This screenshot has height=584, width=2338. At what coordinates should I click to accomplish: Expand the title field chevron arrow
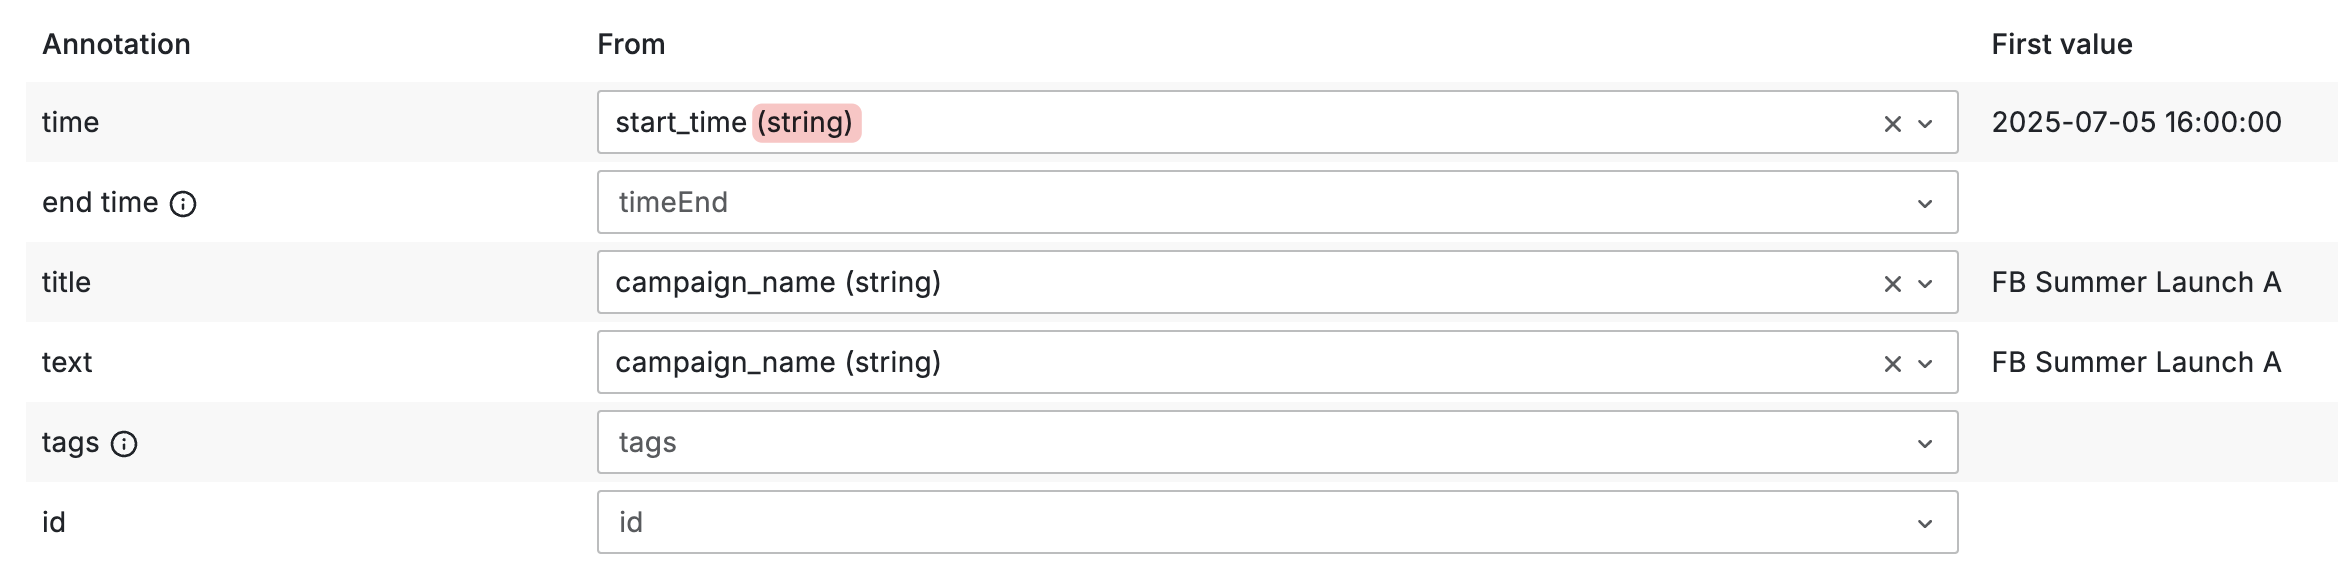tap(1925, 284)
